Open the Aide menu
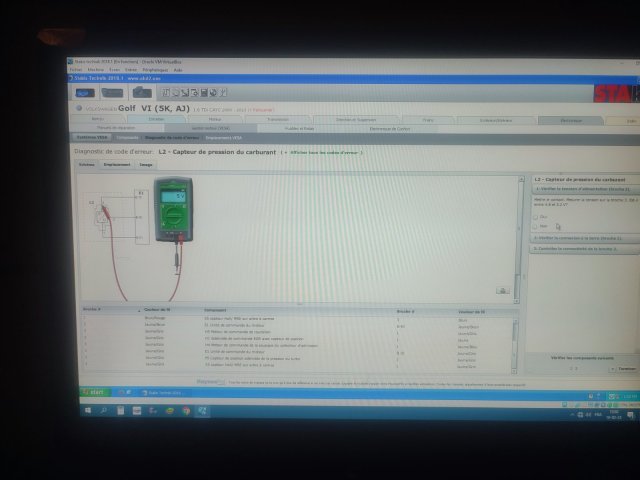The image size is (640, 480). pos(178,70)
